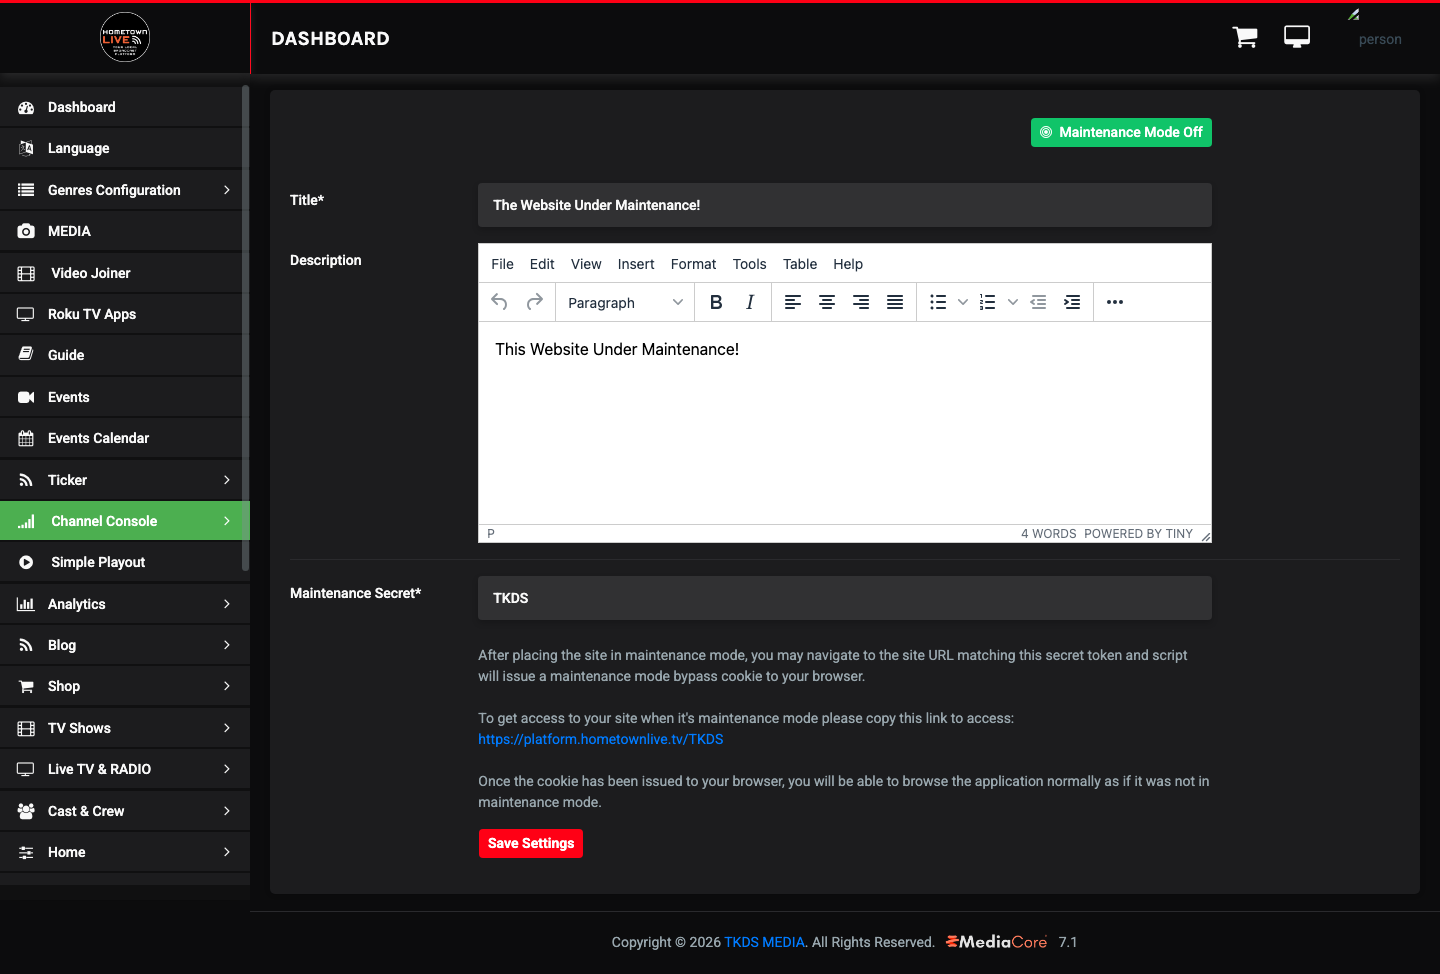Screen dimensions: 1440x974
Task: Expand the Shop submenu
Action: 227,686
